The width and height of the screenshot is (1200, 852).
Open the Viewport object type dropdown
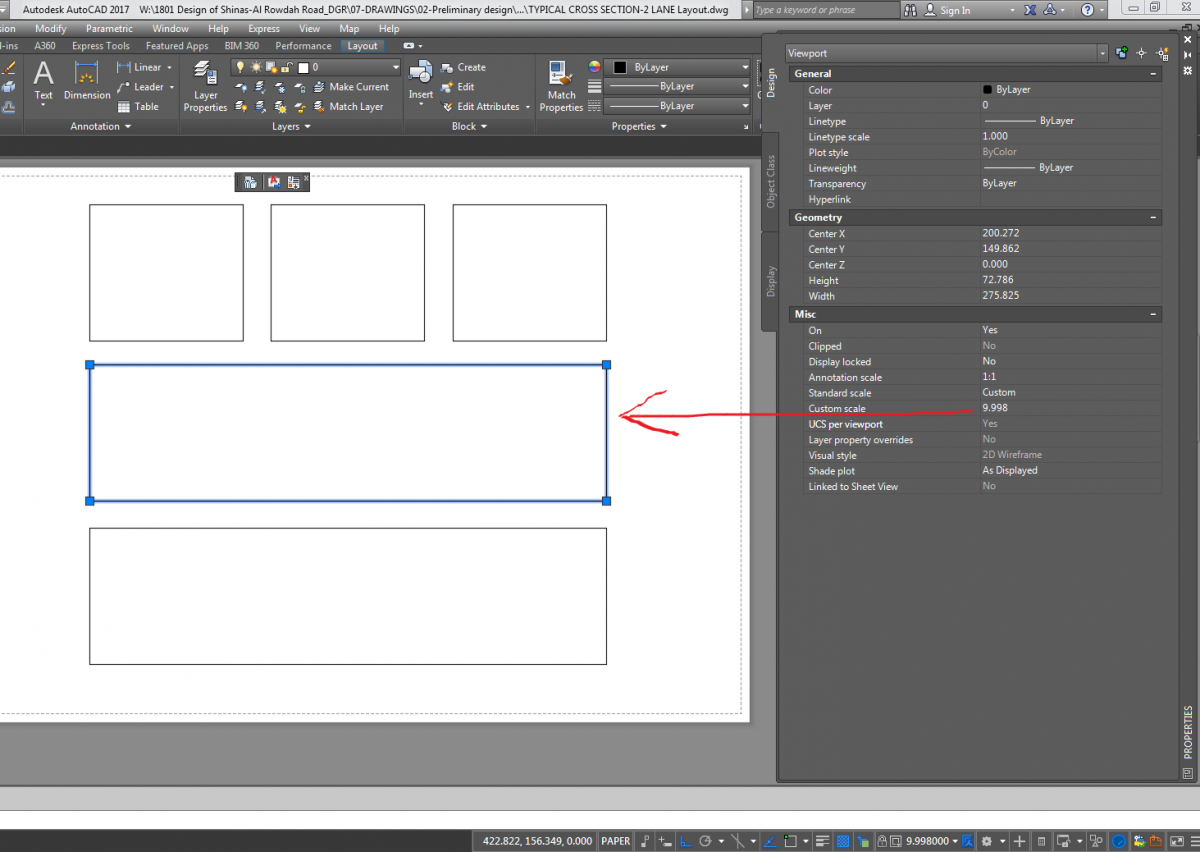coord(1102,53)
